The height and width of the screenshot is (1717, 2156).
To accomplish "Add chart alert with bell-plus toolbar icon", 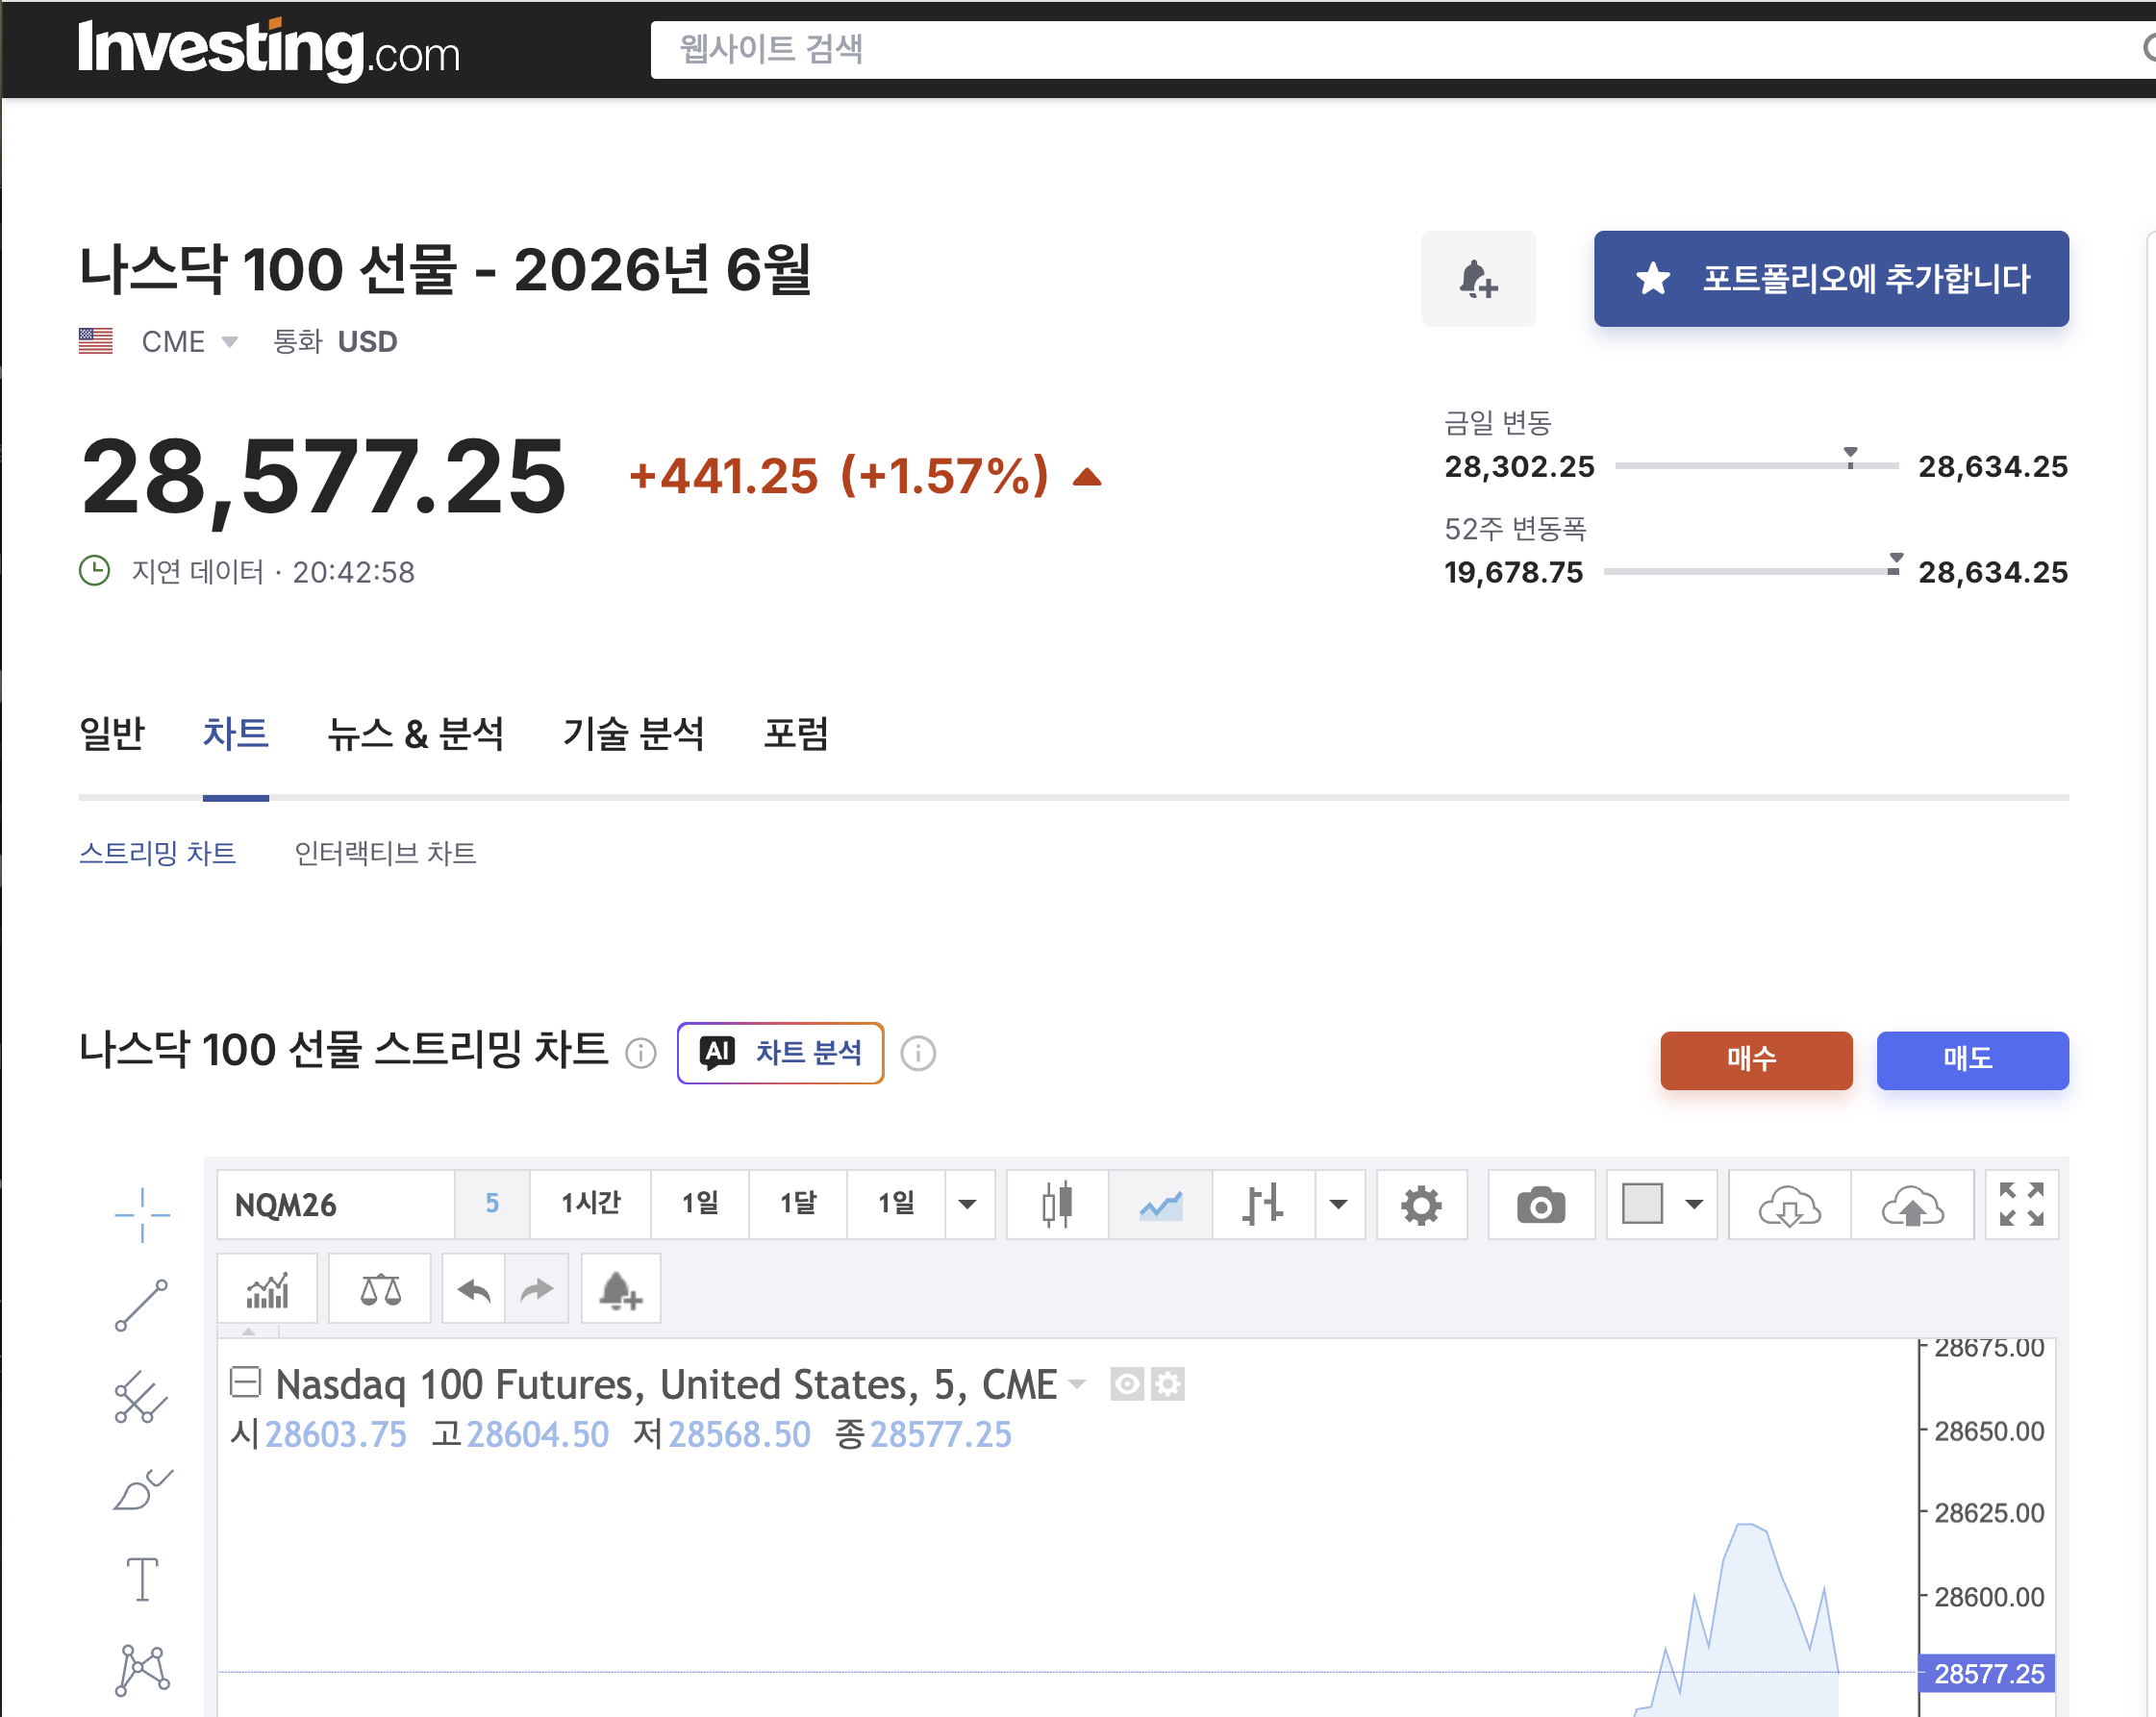I will tap(620, 1289).
